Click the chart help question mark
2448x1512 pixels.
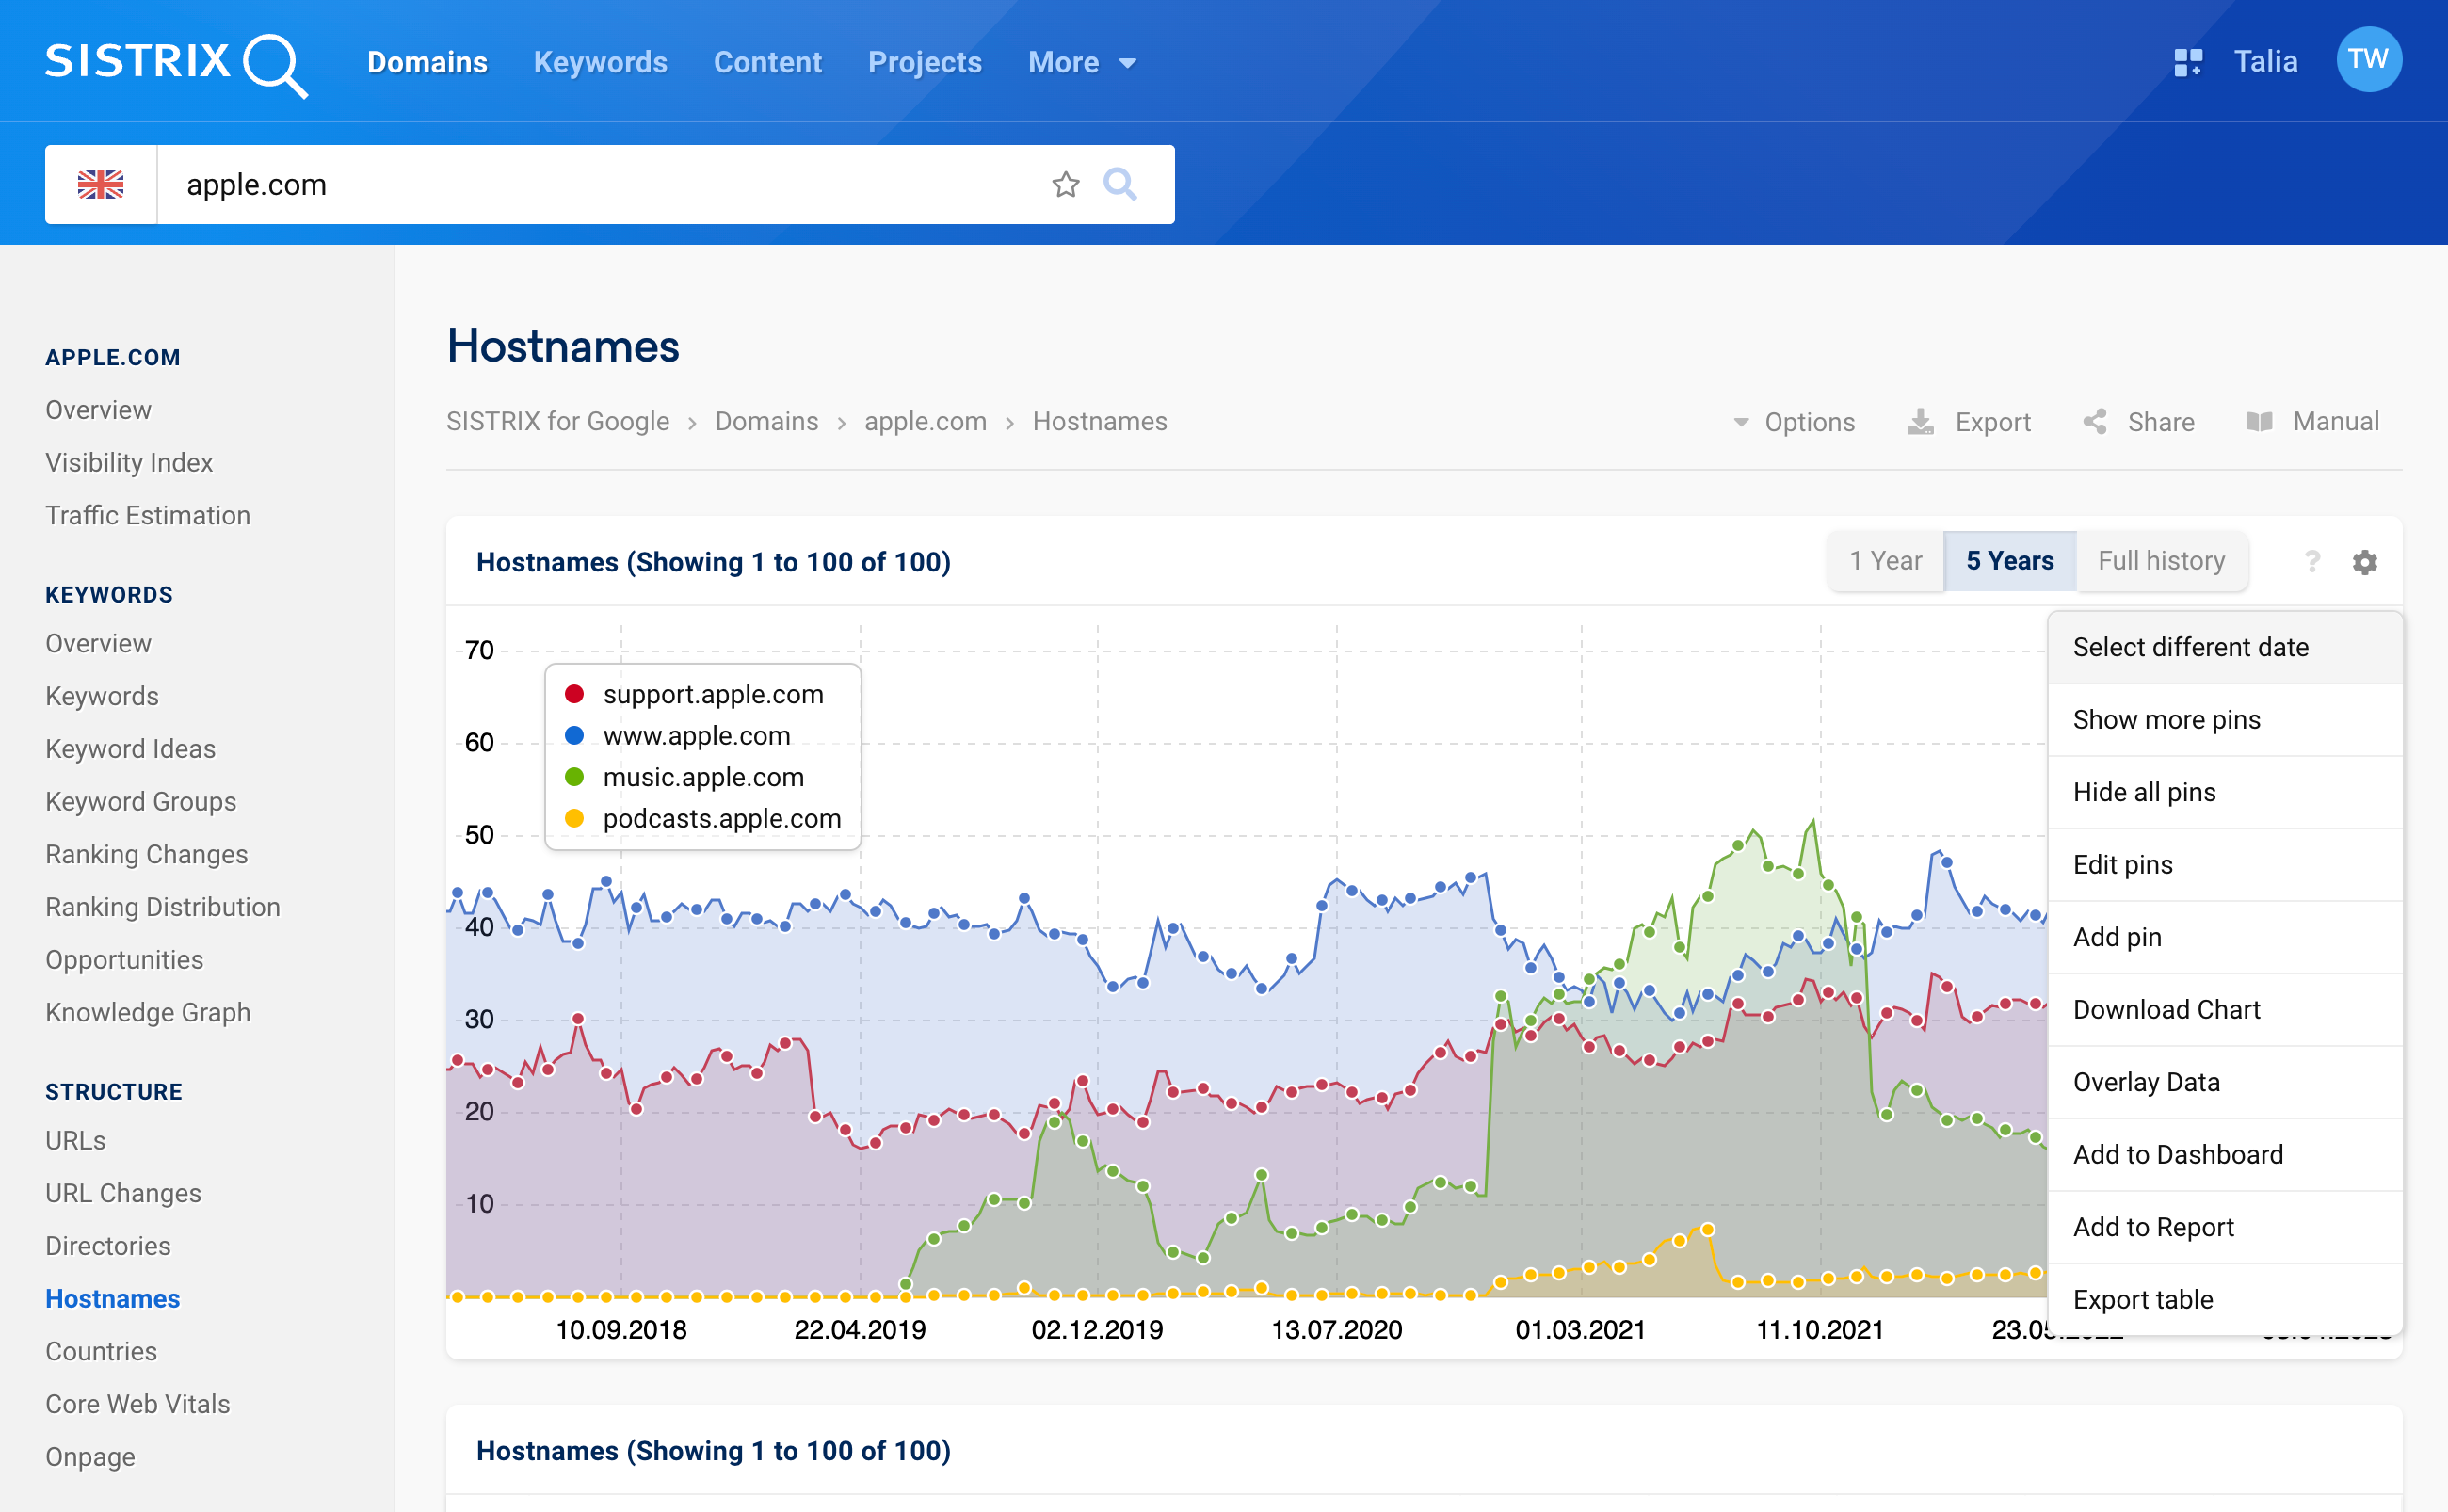tap(2312, 562)
